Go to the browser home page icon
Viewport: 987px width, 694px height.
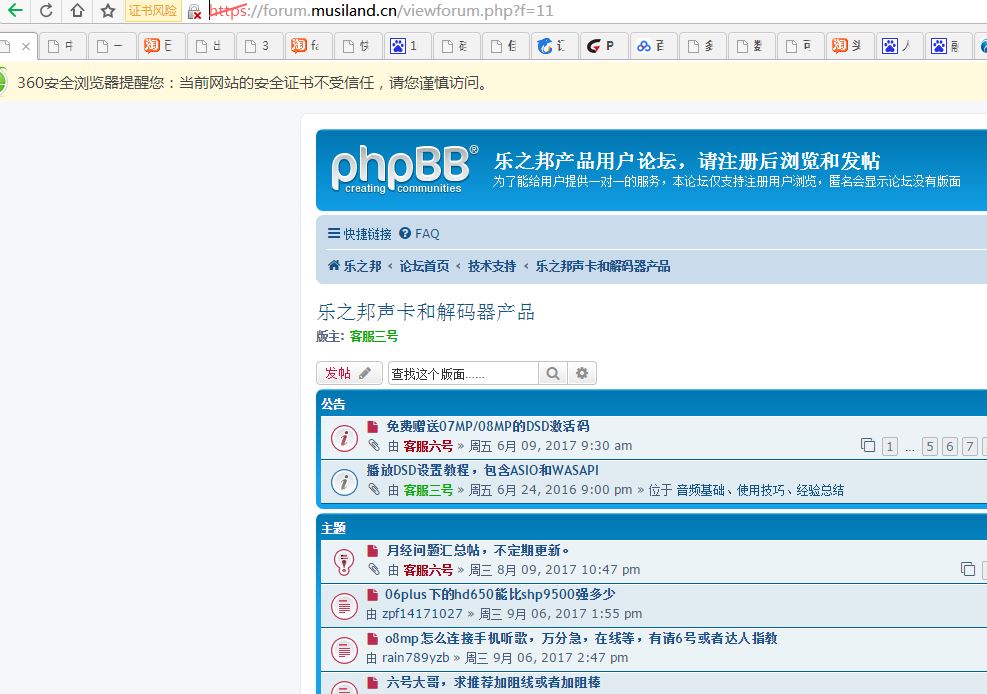[x=77, y=11]
